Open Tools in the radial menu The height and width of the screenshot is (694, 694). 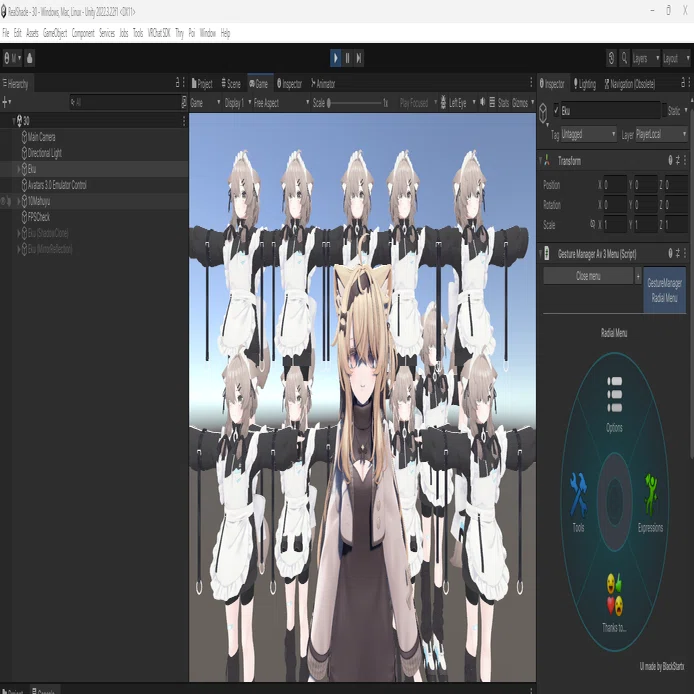click(578, 502)
